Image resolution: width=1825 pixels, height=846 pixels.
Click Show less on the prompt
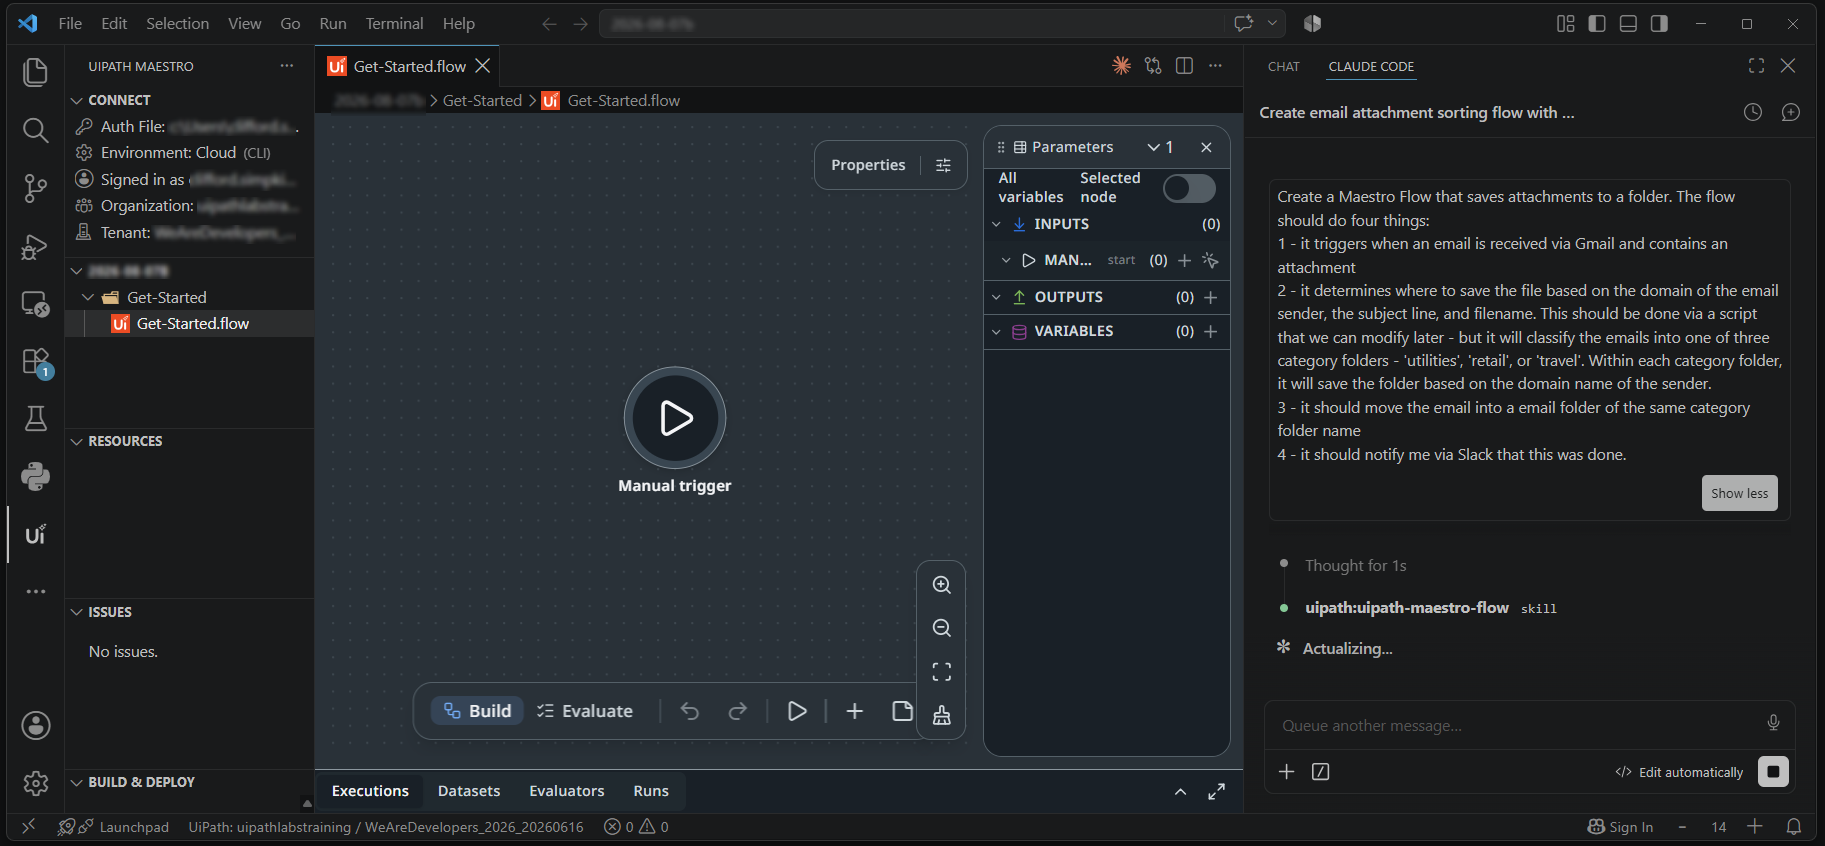coord(1739,493)
